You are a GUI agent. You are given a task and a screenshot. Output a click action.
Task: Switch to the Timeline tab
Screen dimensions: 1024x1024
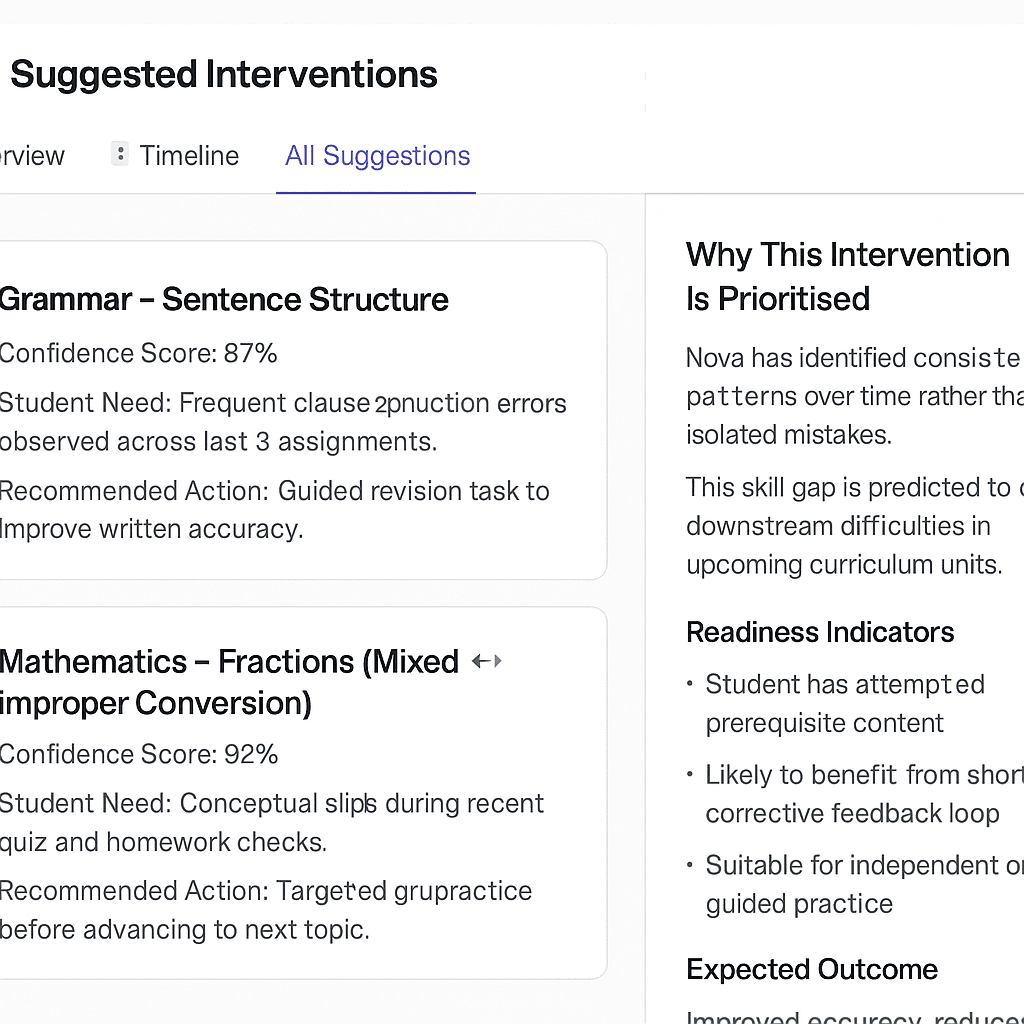(189, 156)
